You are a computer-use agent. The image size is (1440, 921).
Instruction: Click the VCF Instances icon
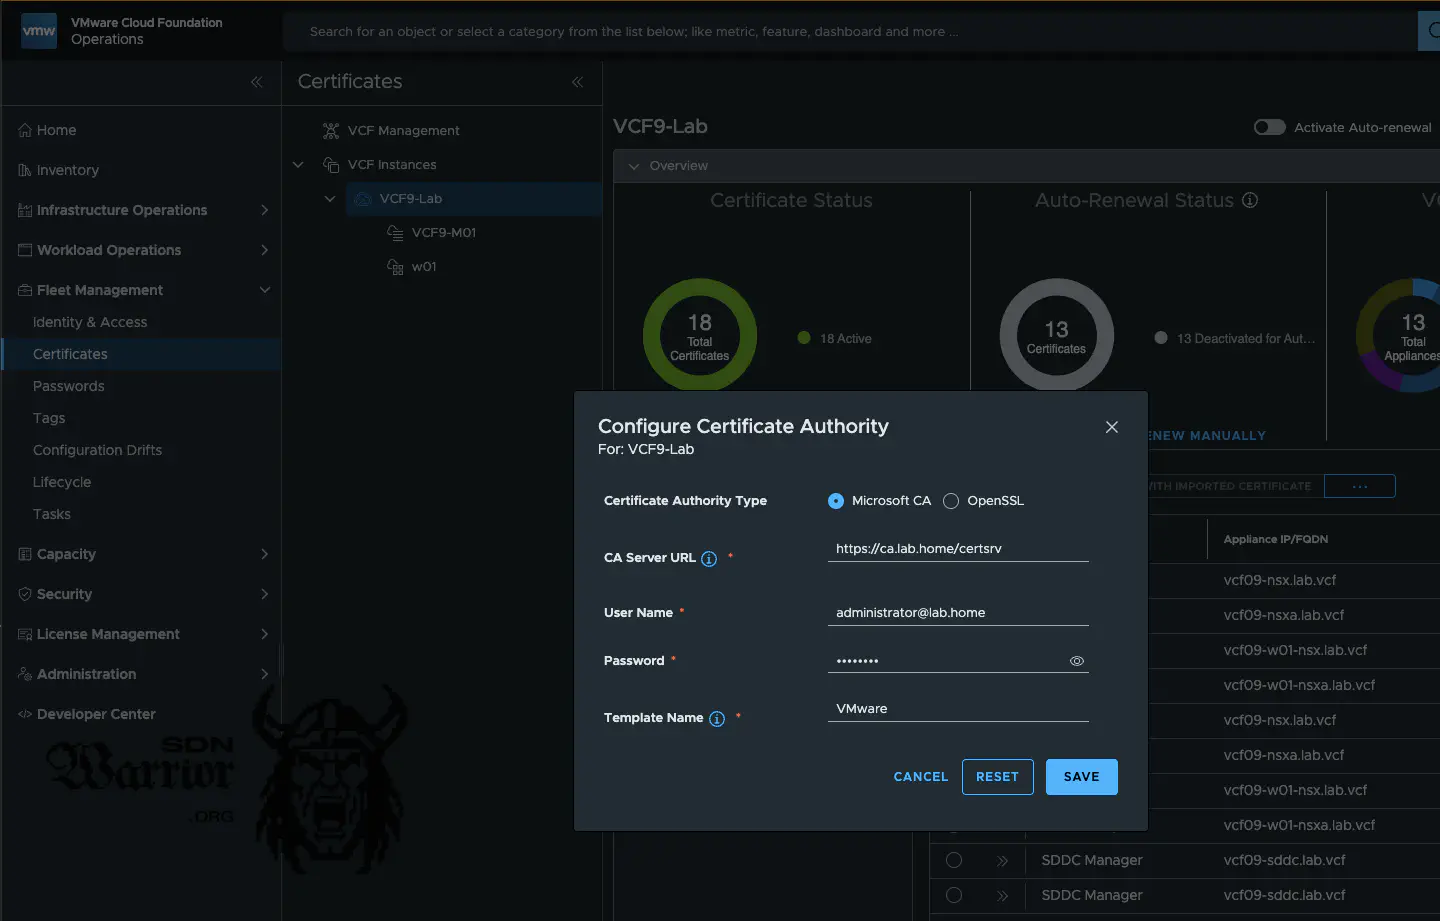pos(331,165)
